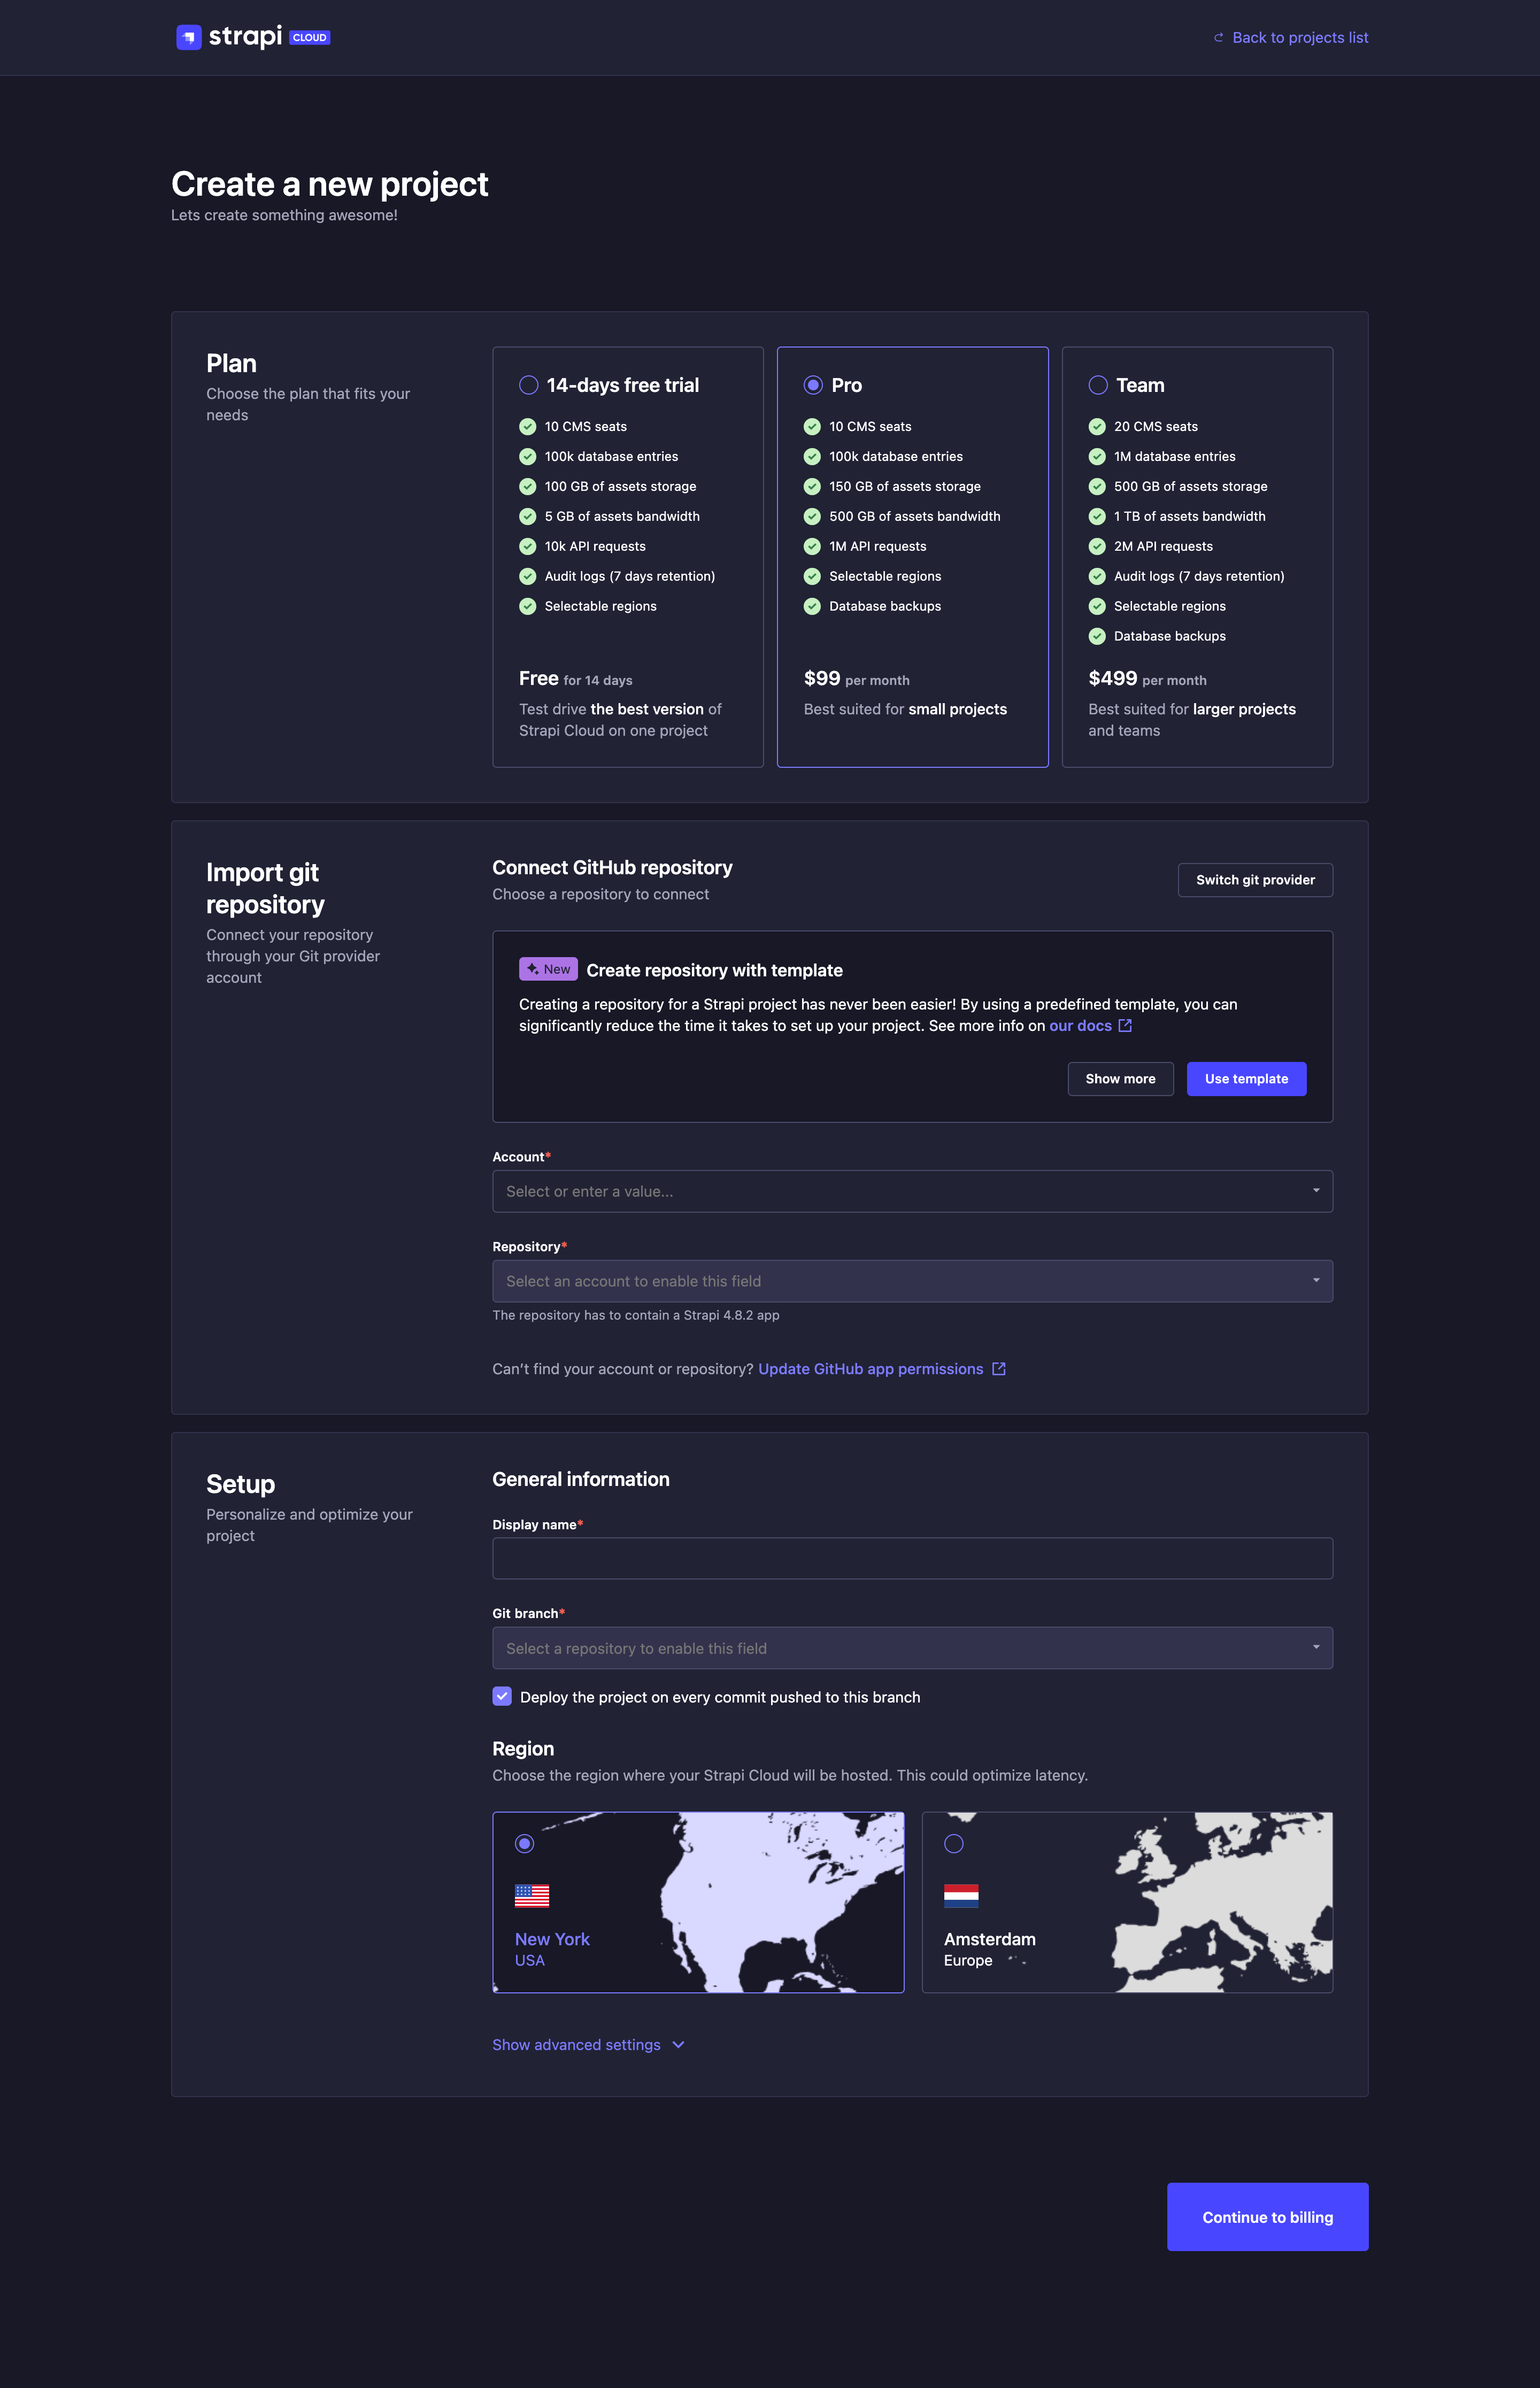The image size is (1540, 2388).
Task: Disable deploy on every commit pushed
Action: pos(502,1696)
